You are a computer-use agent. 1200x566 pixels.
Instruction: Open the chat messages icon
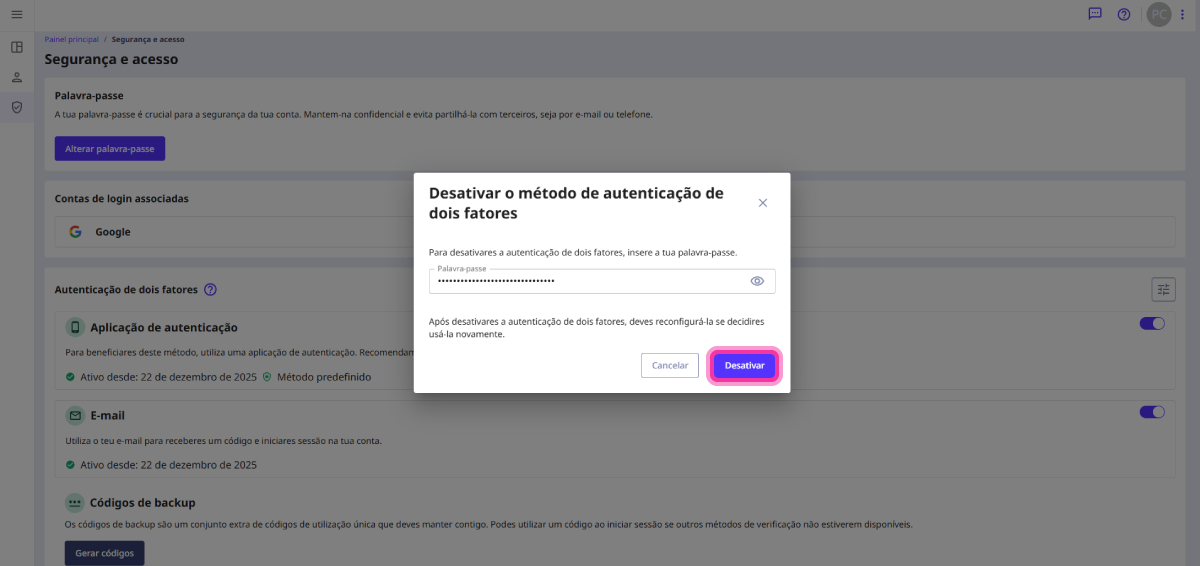click(1095, 14)
